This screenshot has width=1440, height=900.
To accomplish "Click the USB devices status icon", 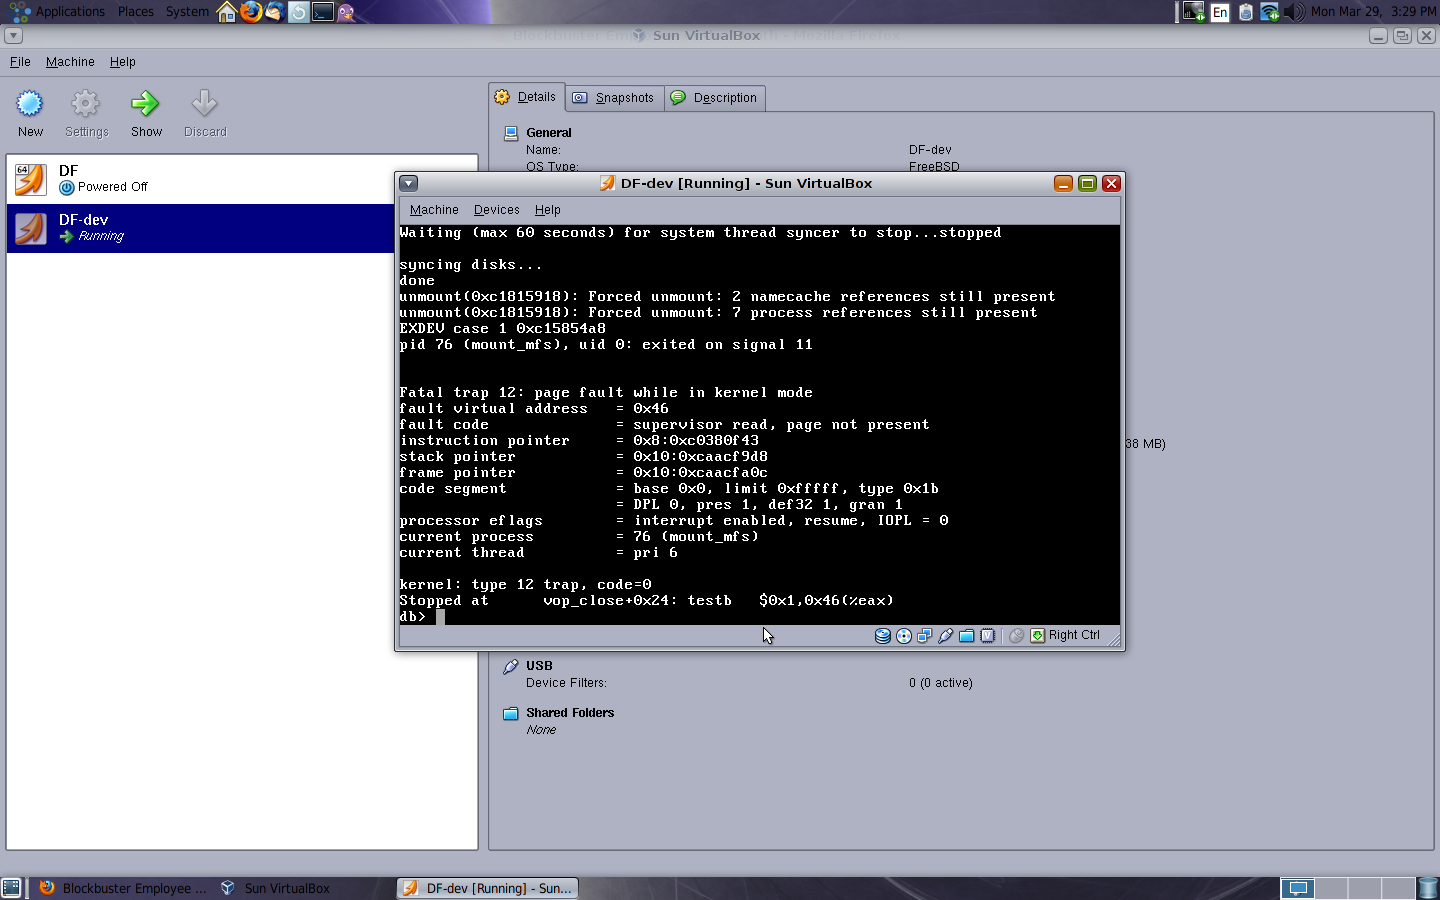I will click(946, 636).
